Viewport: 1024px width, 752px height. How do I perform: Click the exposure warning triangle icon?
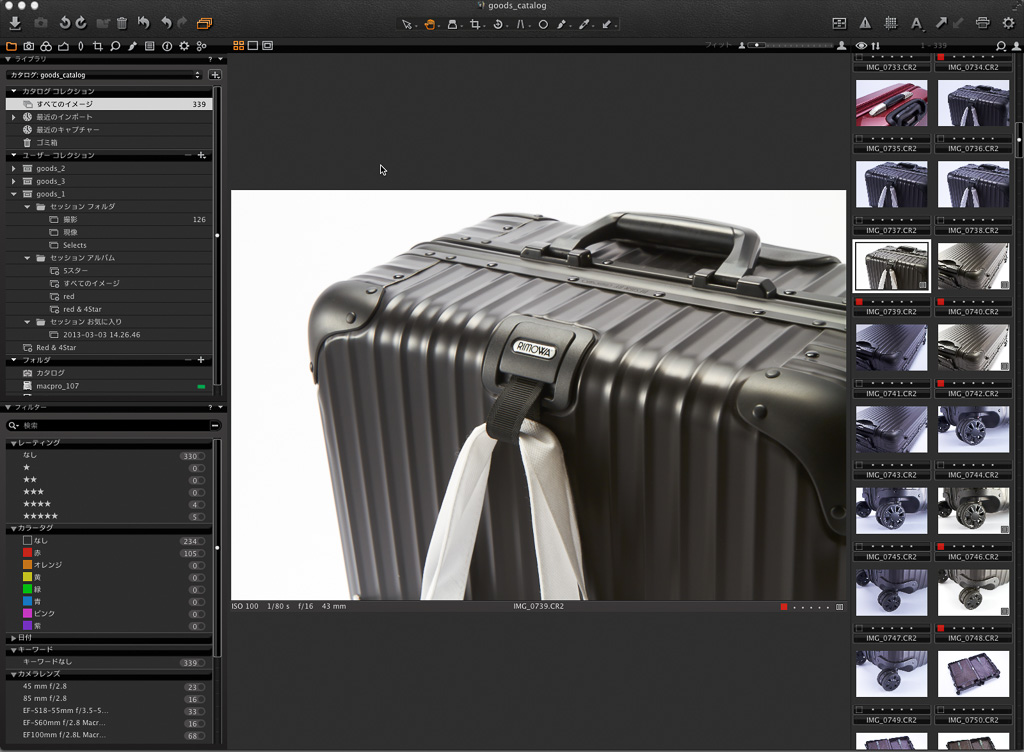click(865, 23)
